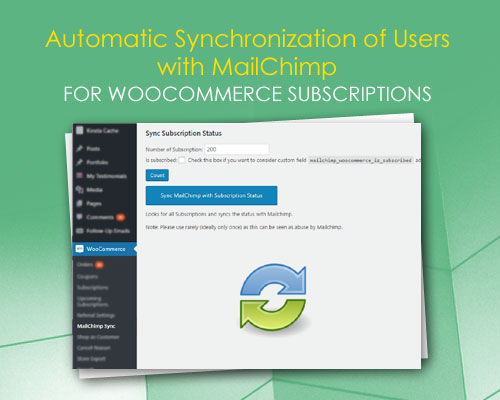Click Sync MailChimp with Subscription Status button
500x400 pixels.
211,196
